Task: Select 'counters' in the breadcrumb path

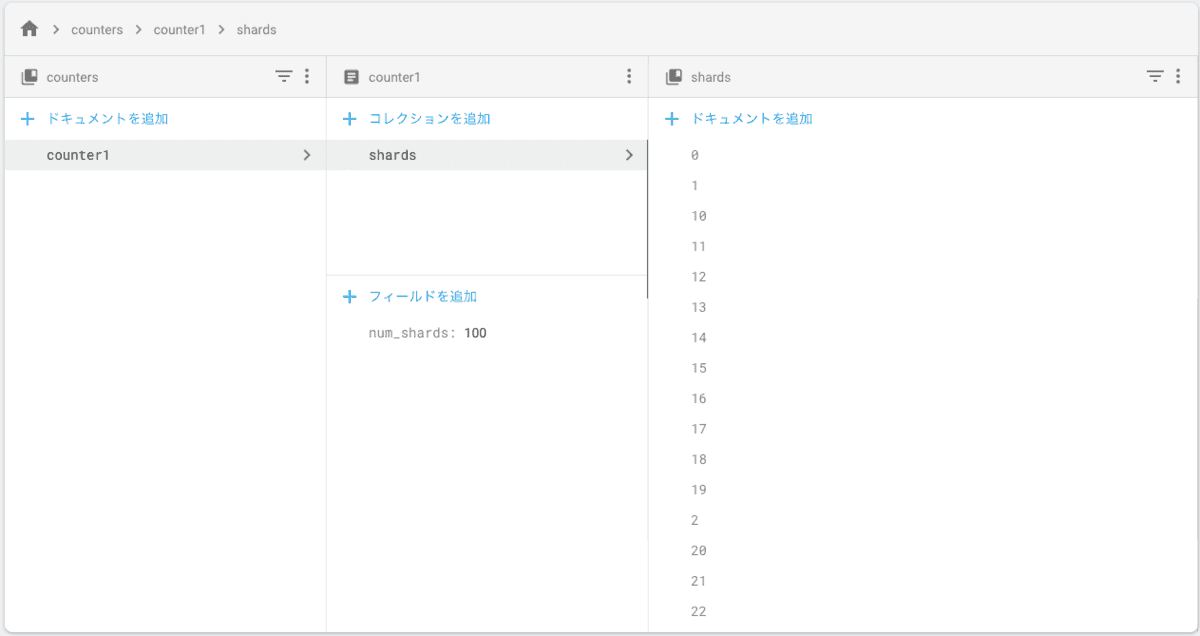Action: [x=97, y=30]
